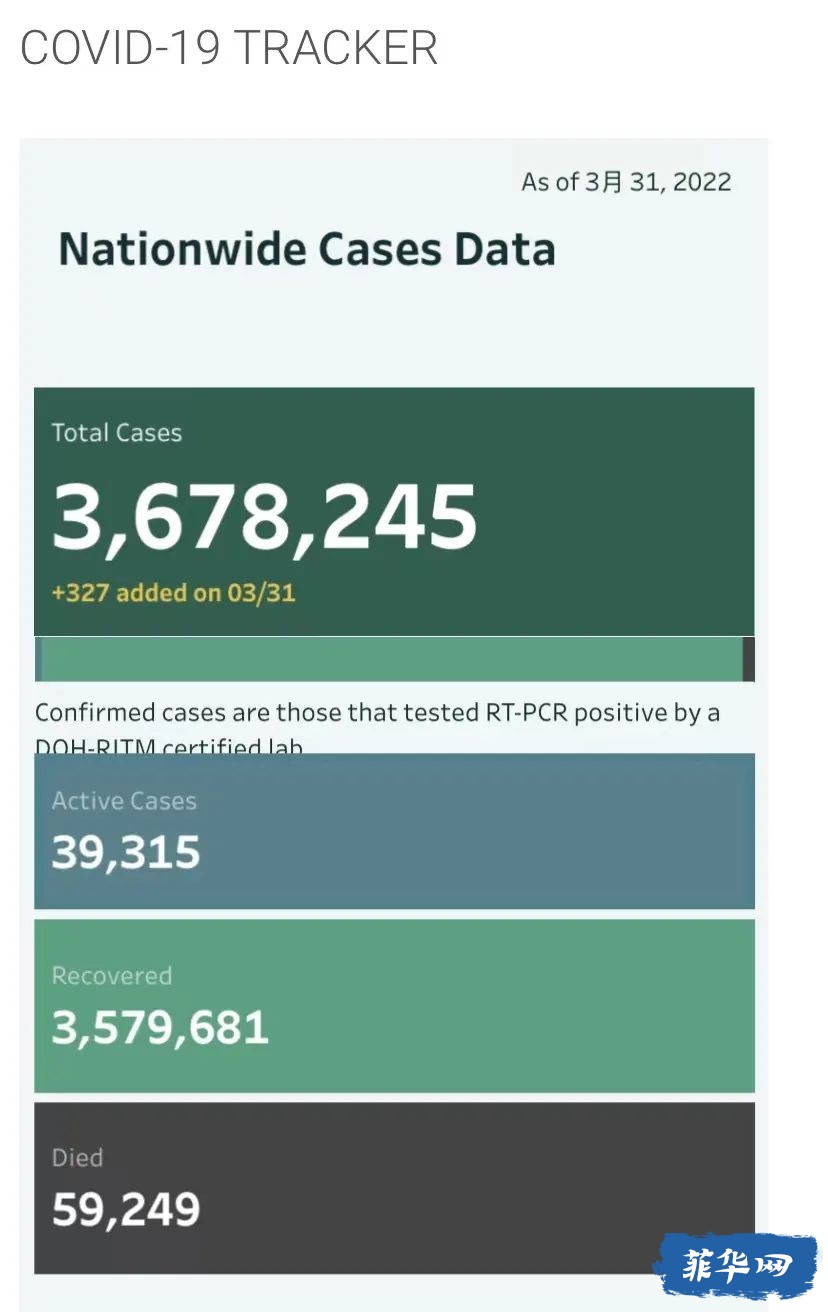The height and width of the screenshot is (1312, 828).
Task: Click the Died label text
Action: 77,1158
